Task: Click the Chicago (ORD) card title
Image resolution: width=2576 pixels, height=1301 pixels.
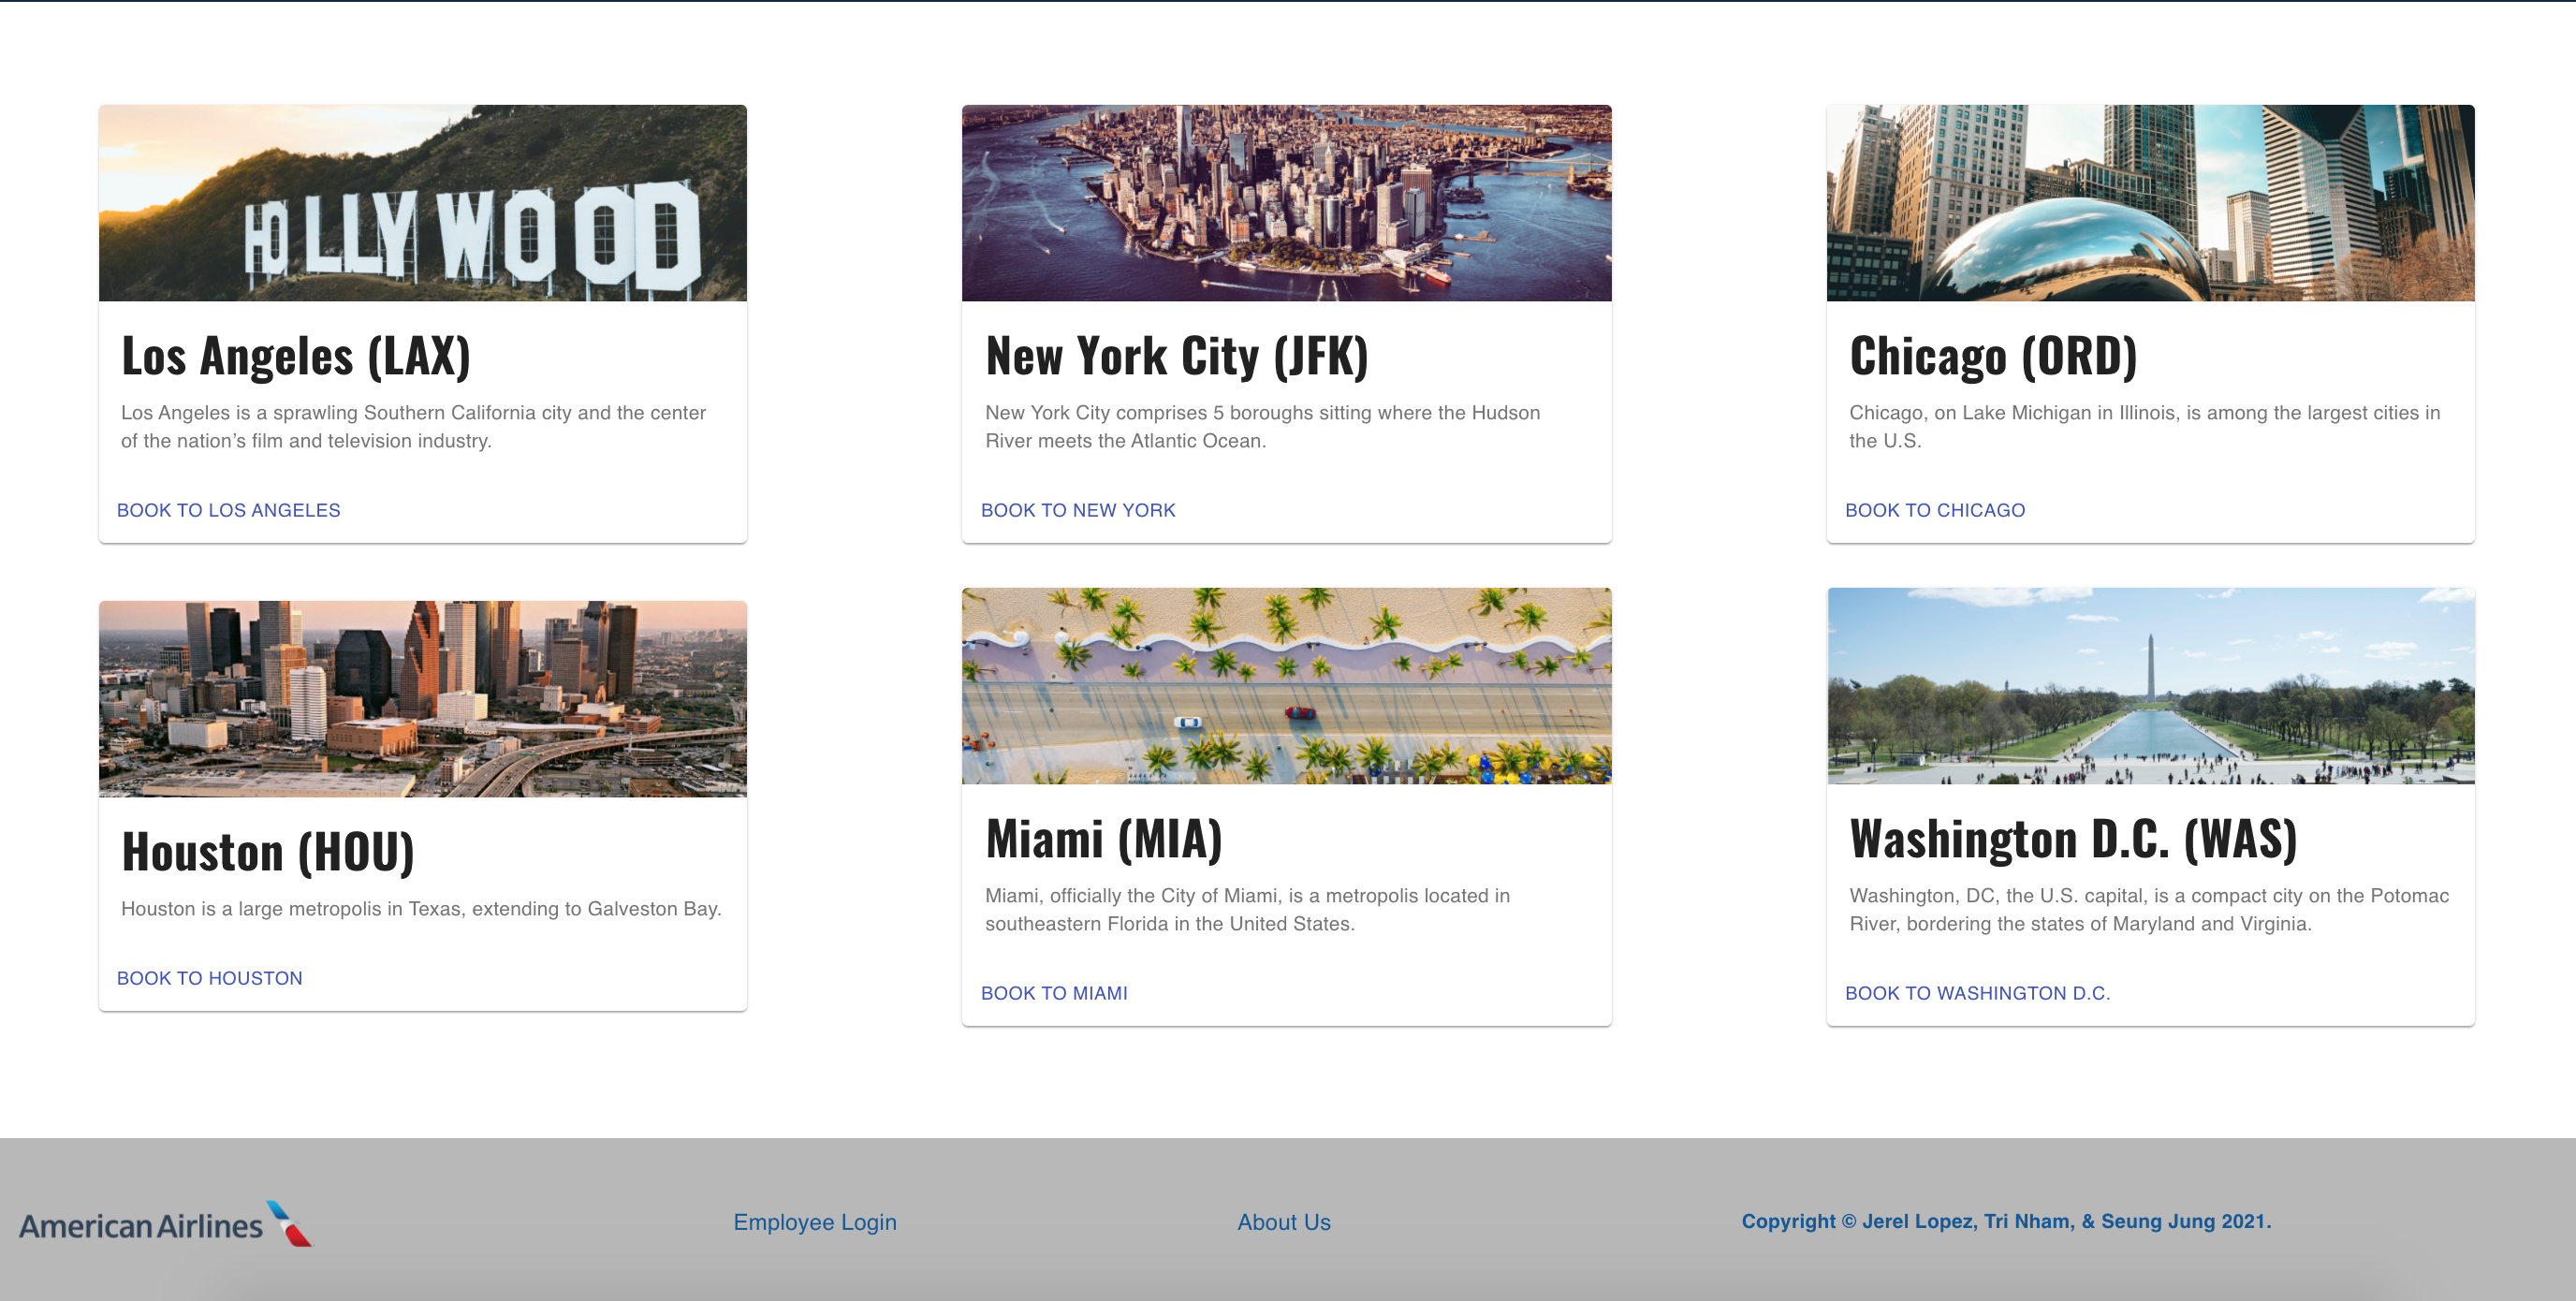Action: pyautogui.click(x=1992, y=356)
